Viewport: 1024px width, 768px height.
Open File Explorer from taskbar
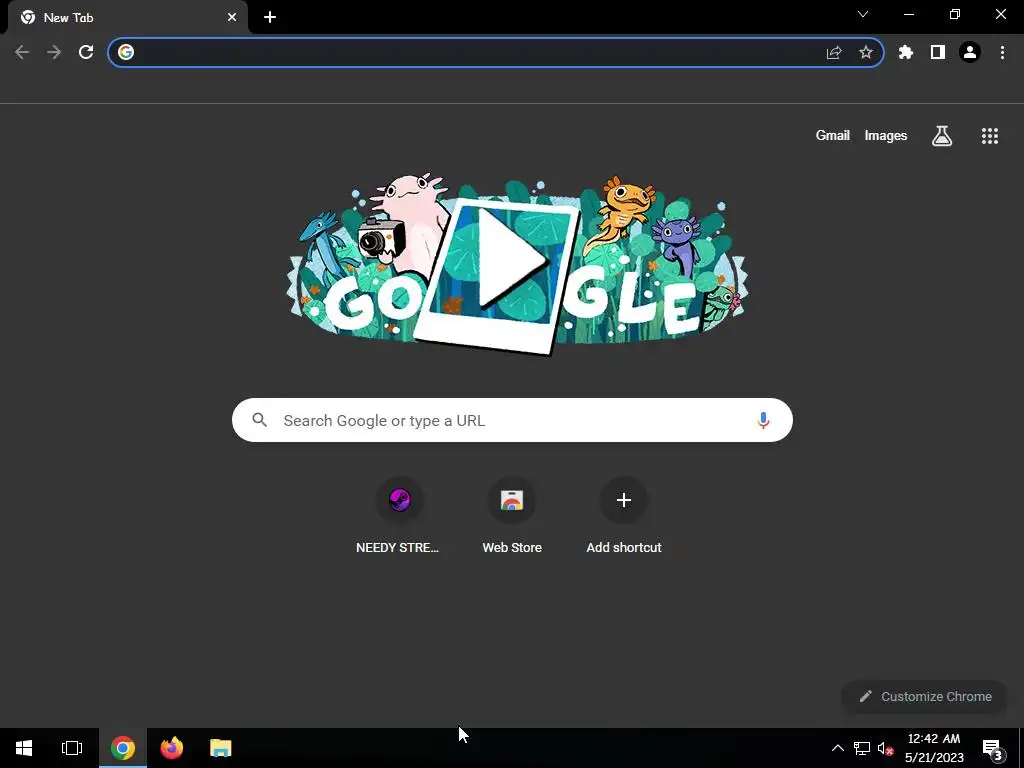click(x=221, y=748)
